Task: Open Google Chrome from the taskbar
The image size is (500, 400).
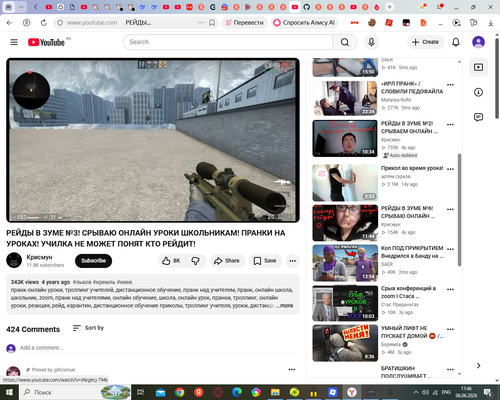Action: pos(179,392)
